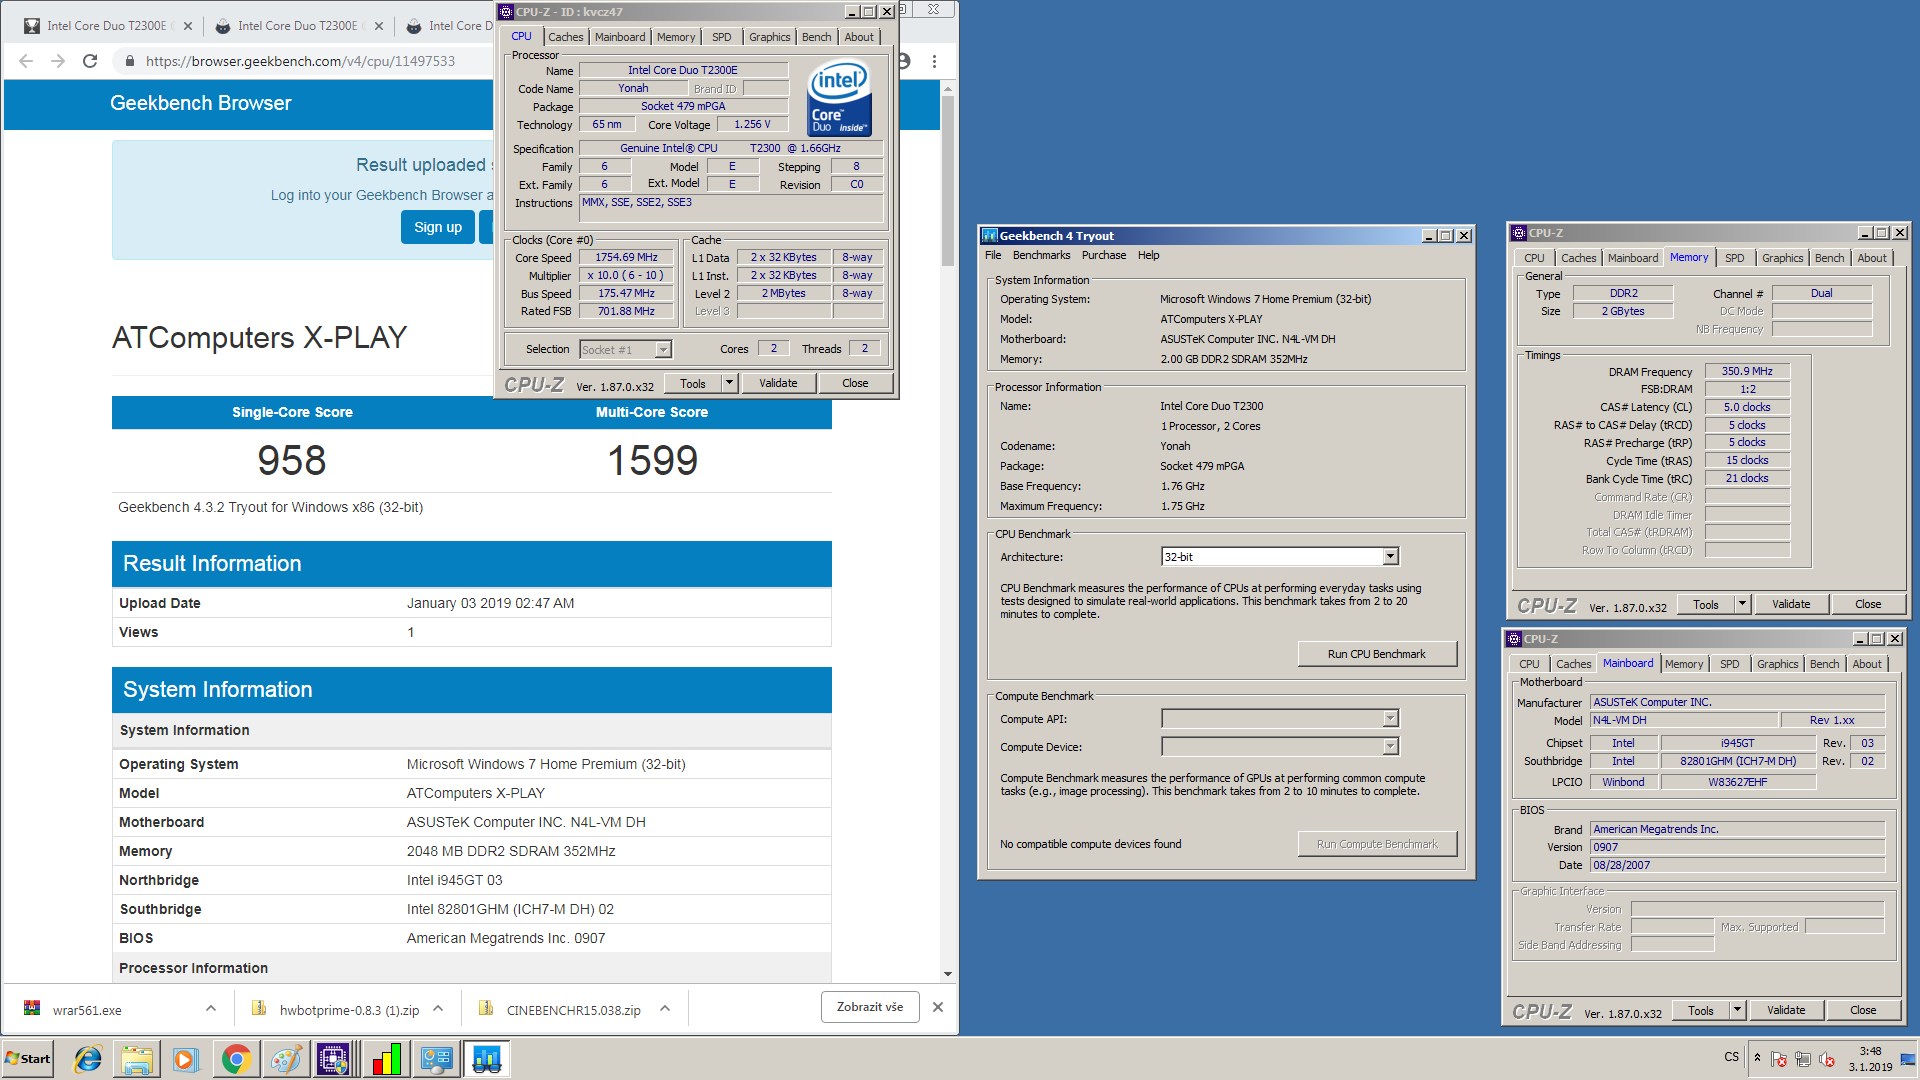Close the second Intel Core Duo T2300E tab
Viewport: 1920px width, 1080px height.
tap(378, 26)
